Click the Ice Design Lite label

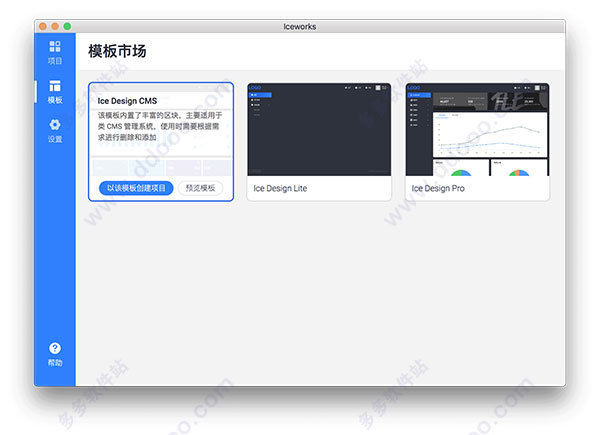[280, 188]
